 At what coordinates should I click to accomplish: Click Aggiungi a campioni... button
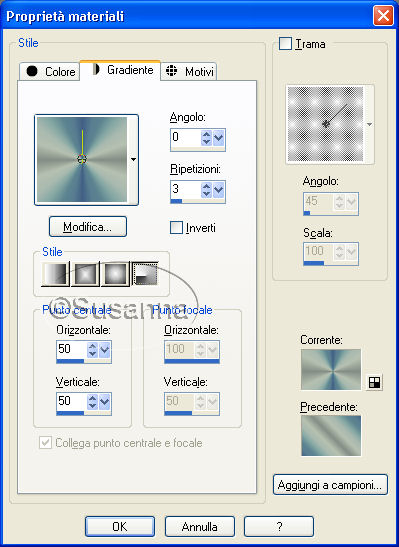[x=330, y=484]
